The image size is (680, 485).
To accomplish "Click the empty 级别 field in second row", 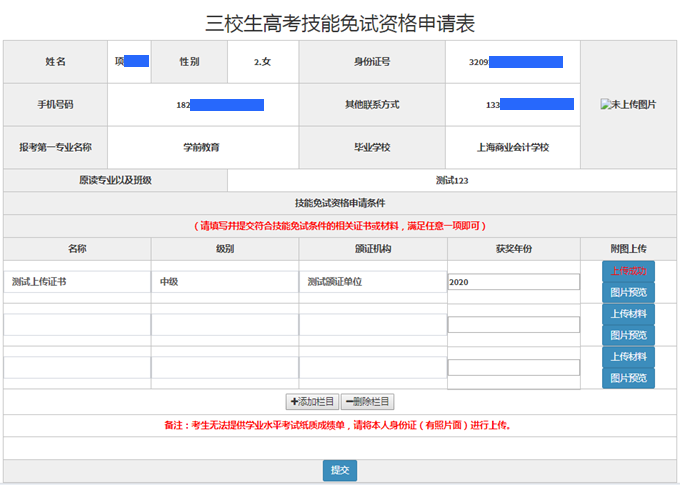I will (x=224, y=325).
